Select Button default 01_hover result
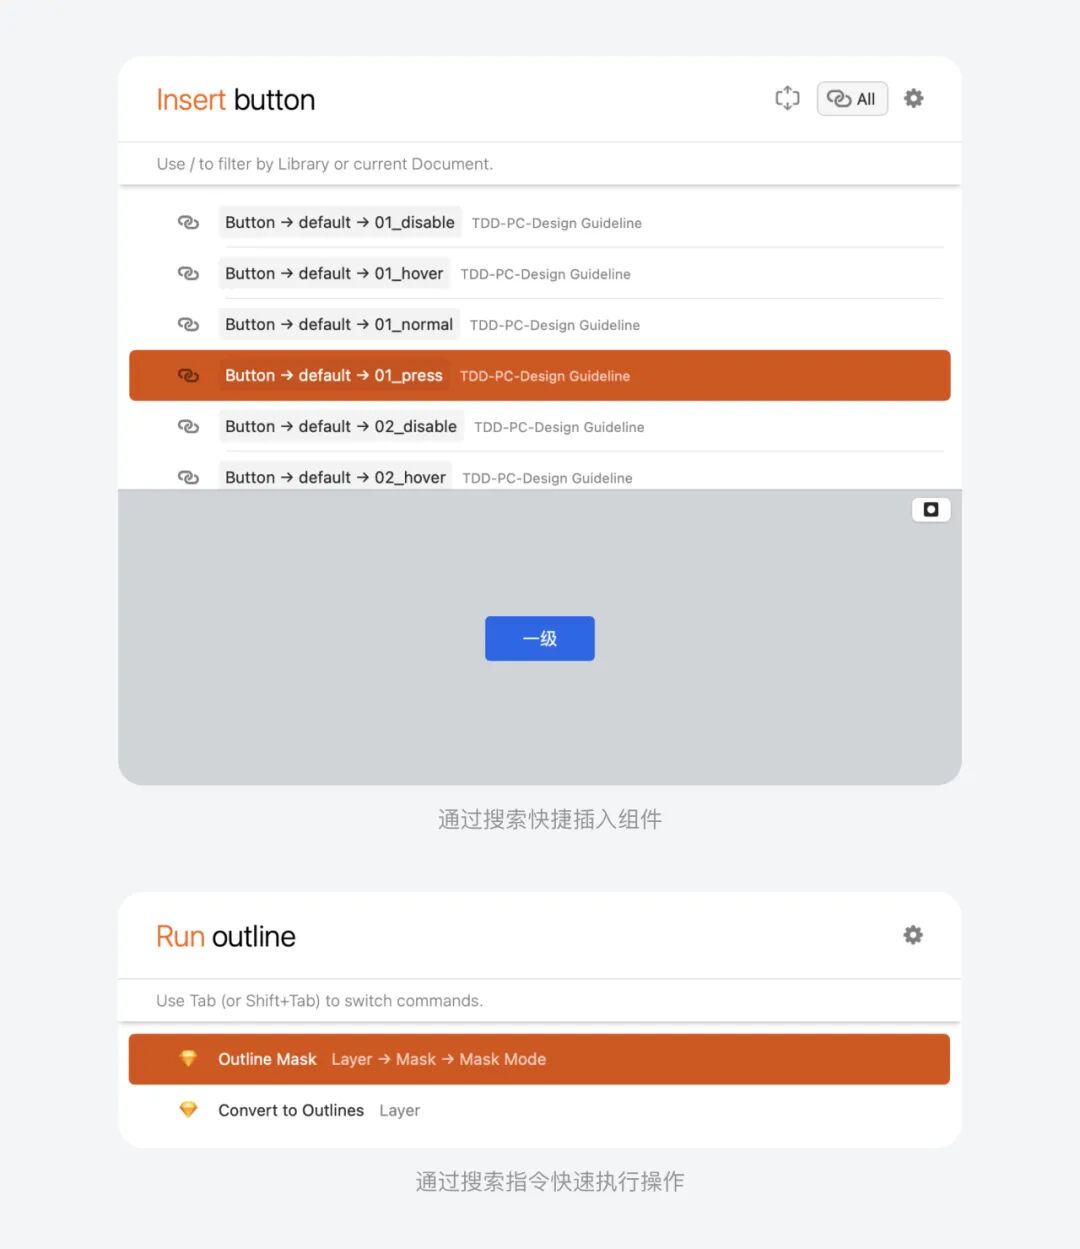The height and width of the screenshot is (1249, 1080). [540, 273]
